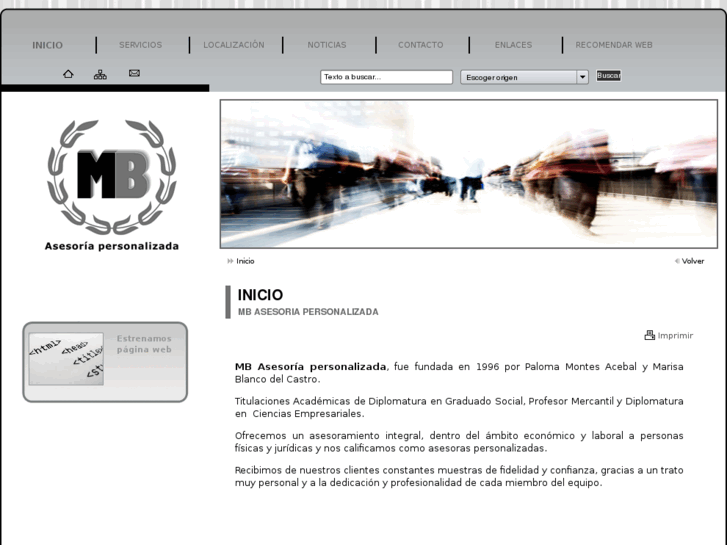Click the bold 'MB Asesoría personalizada' text
The width and height of the screenshot is (727, 545).
[x=310, y=366]
